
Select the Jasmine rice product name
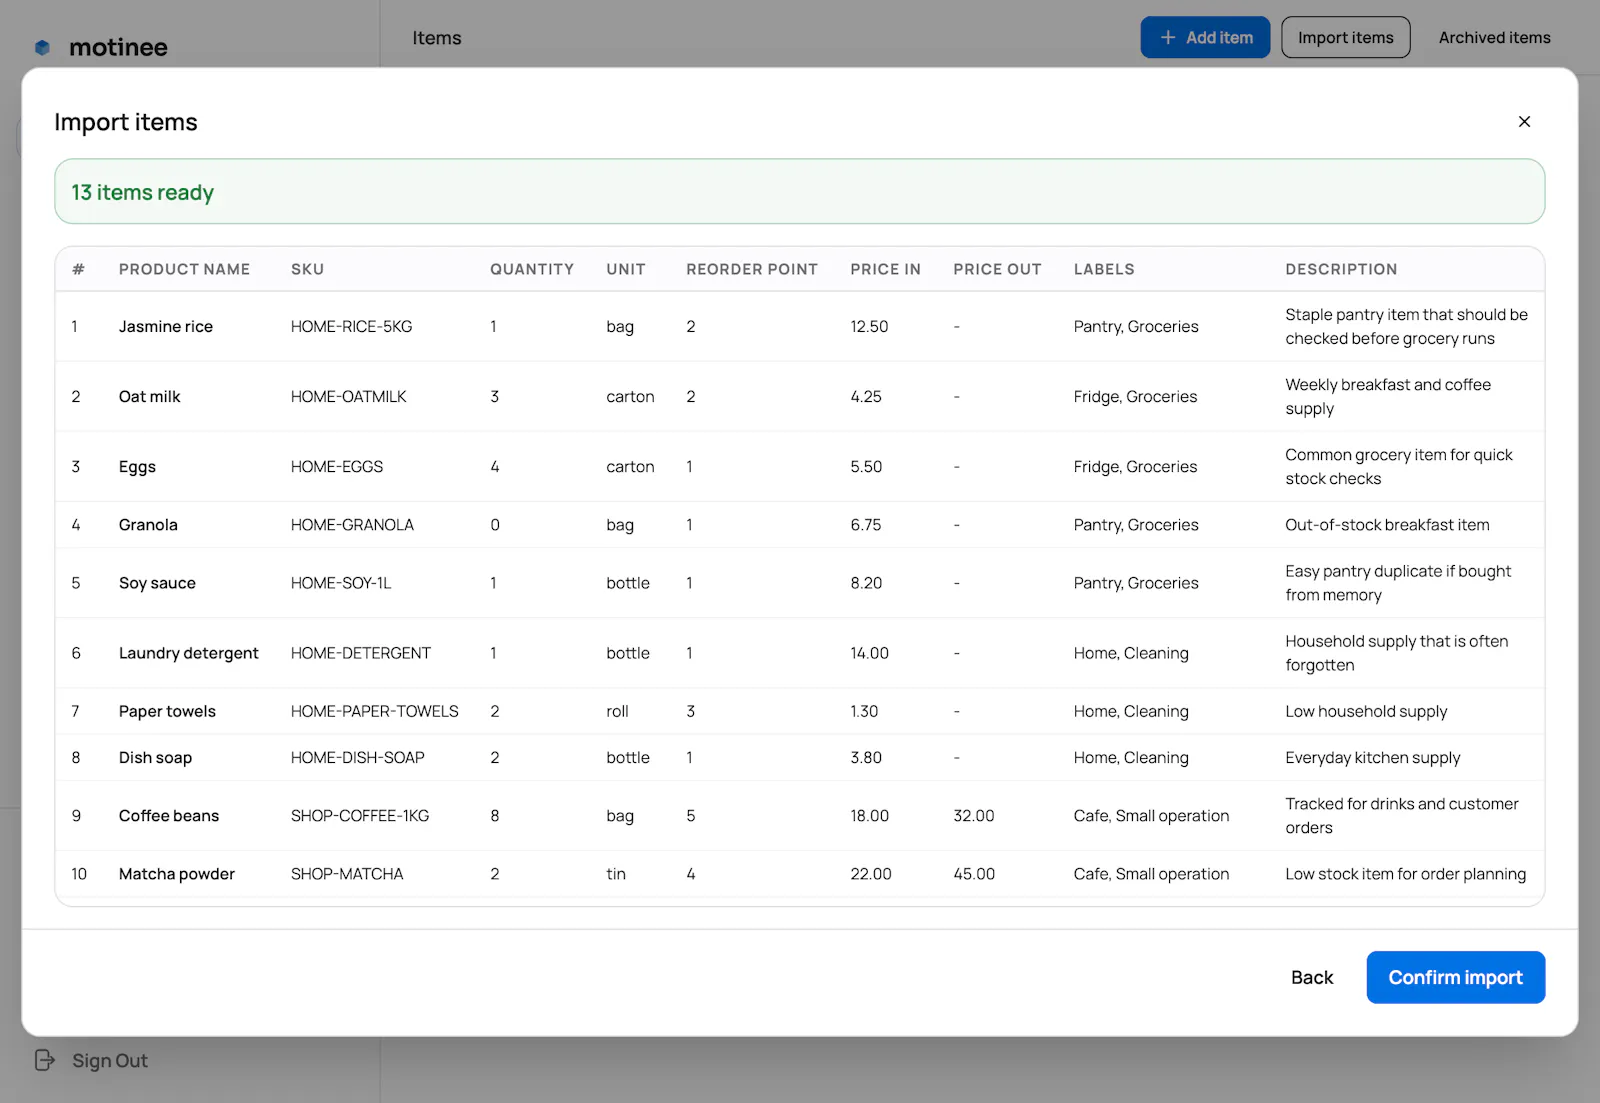(x=166, y=326)
